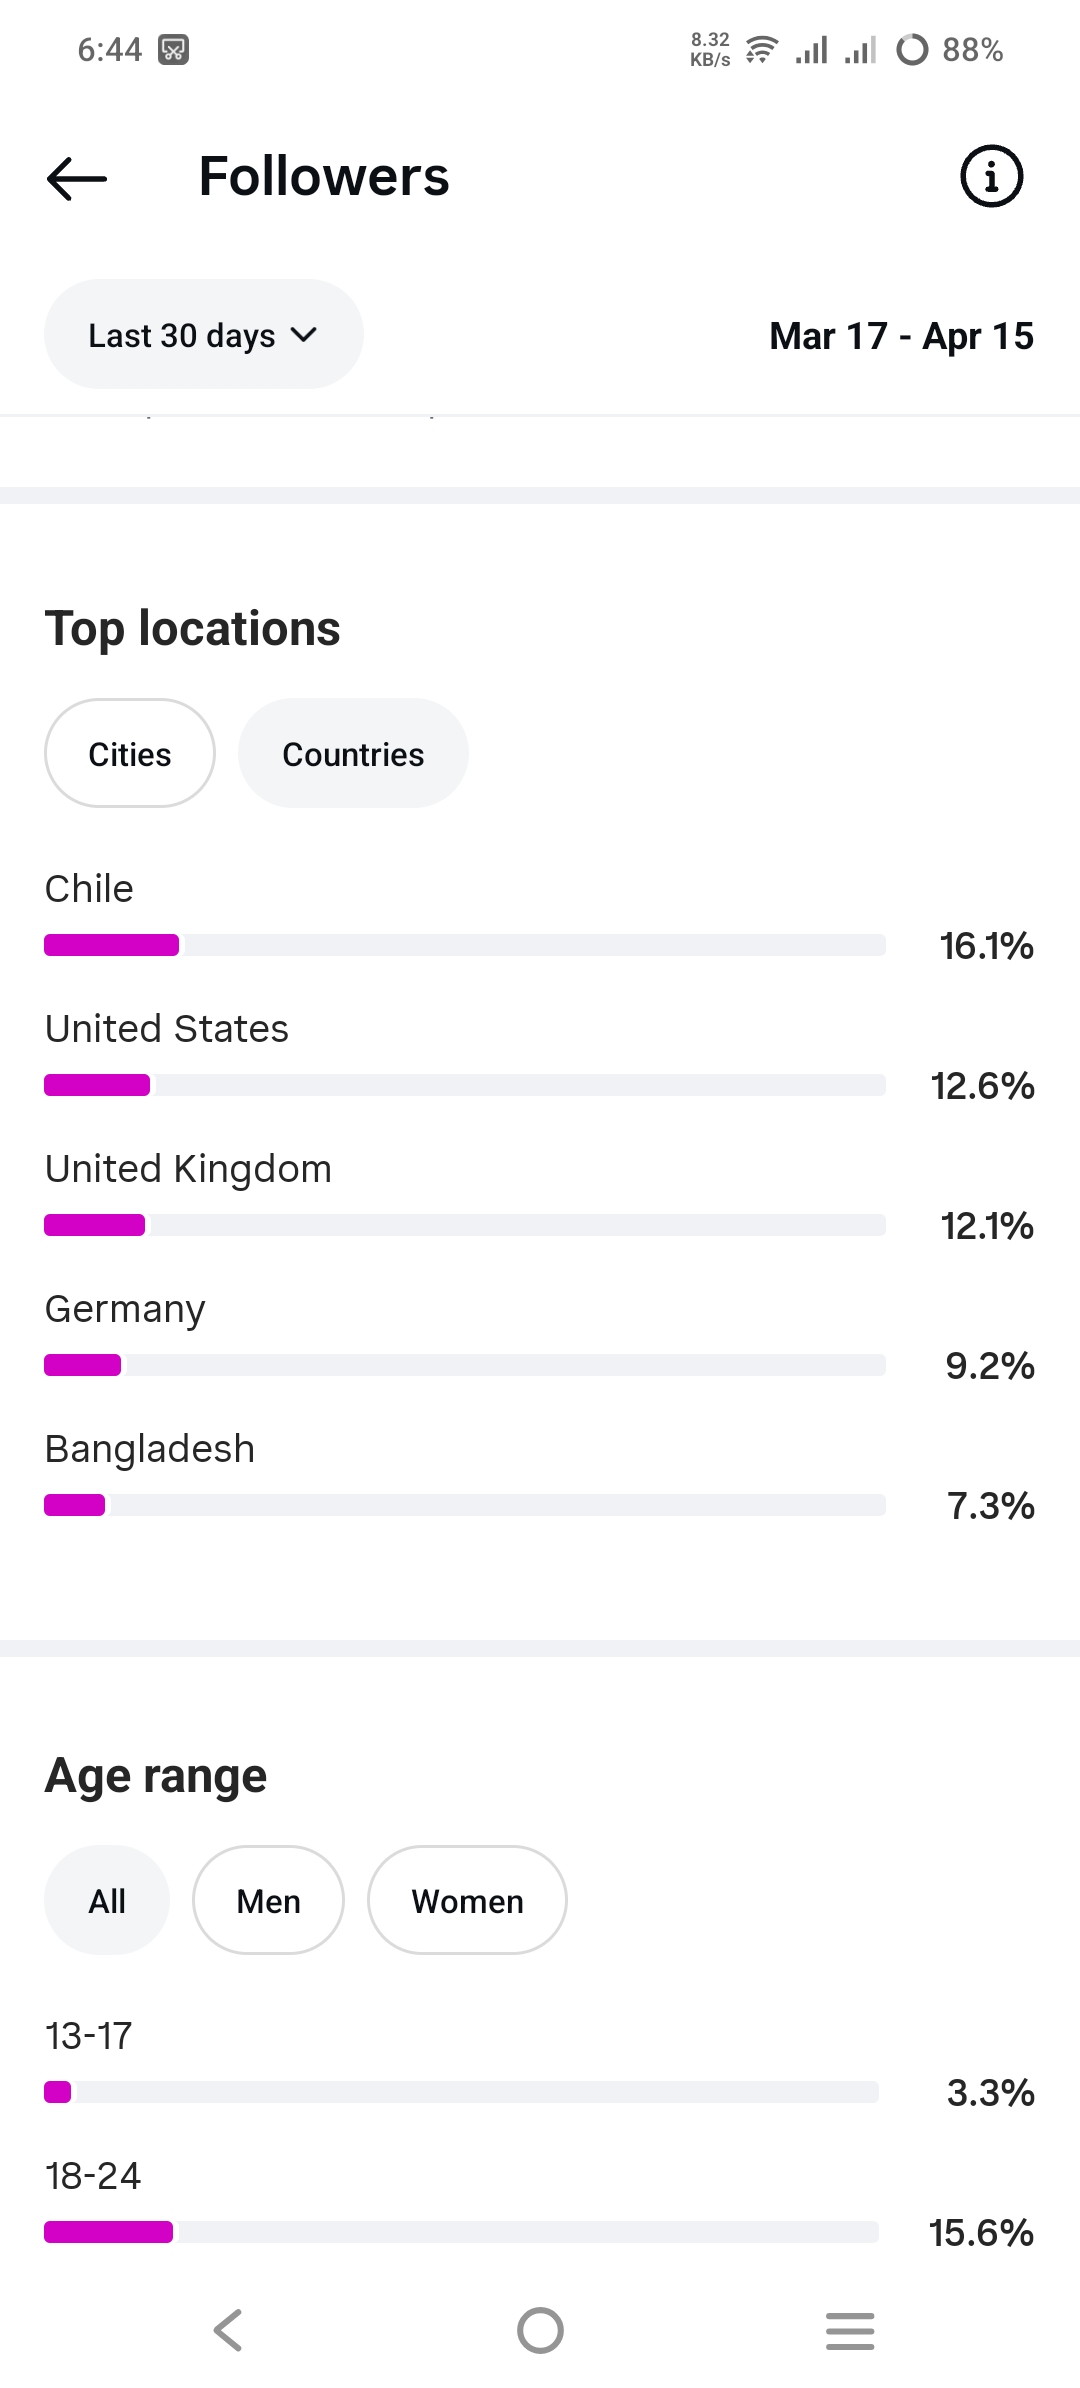Tap the back arrow in the Followers header
The width and height of the screenshot is (1080, 2388).
[77, 178]
